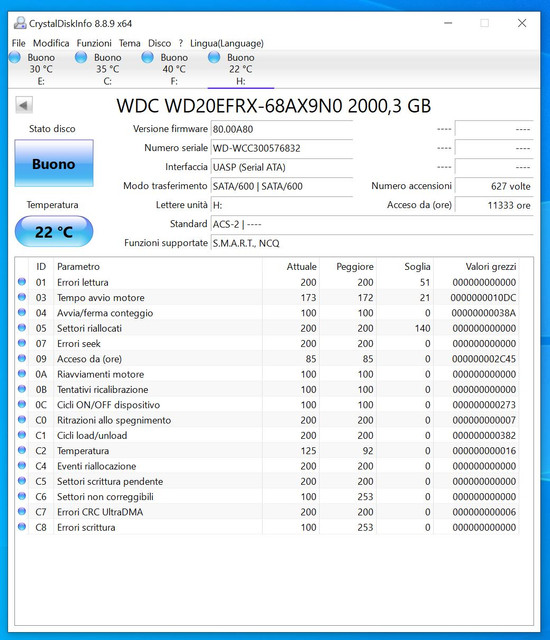Click status dot for row ID C2

pos(22,450)
